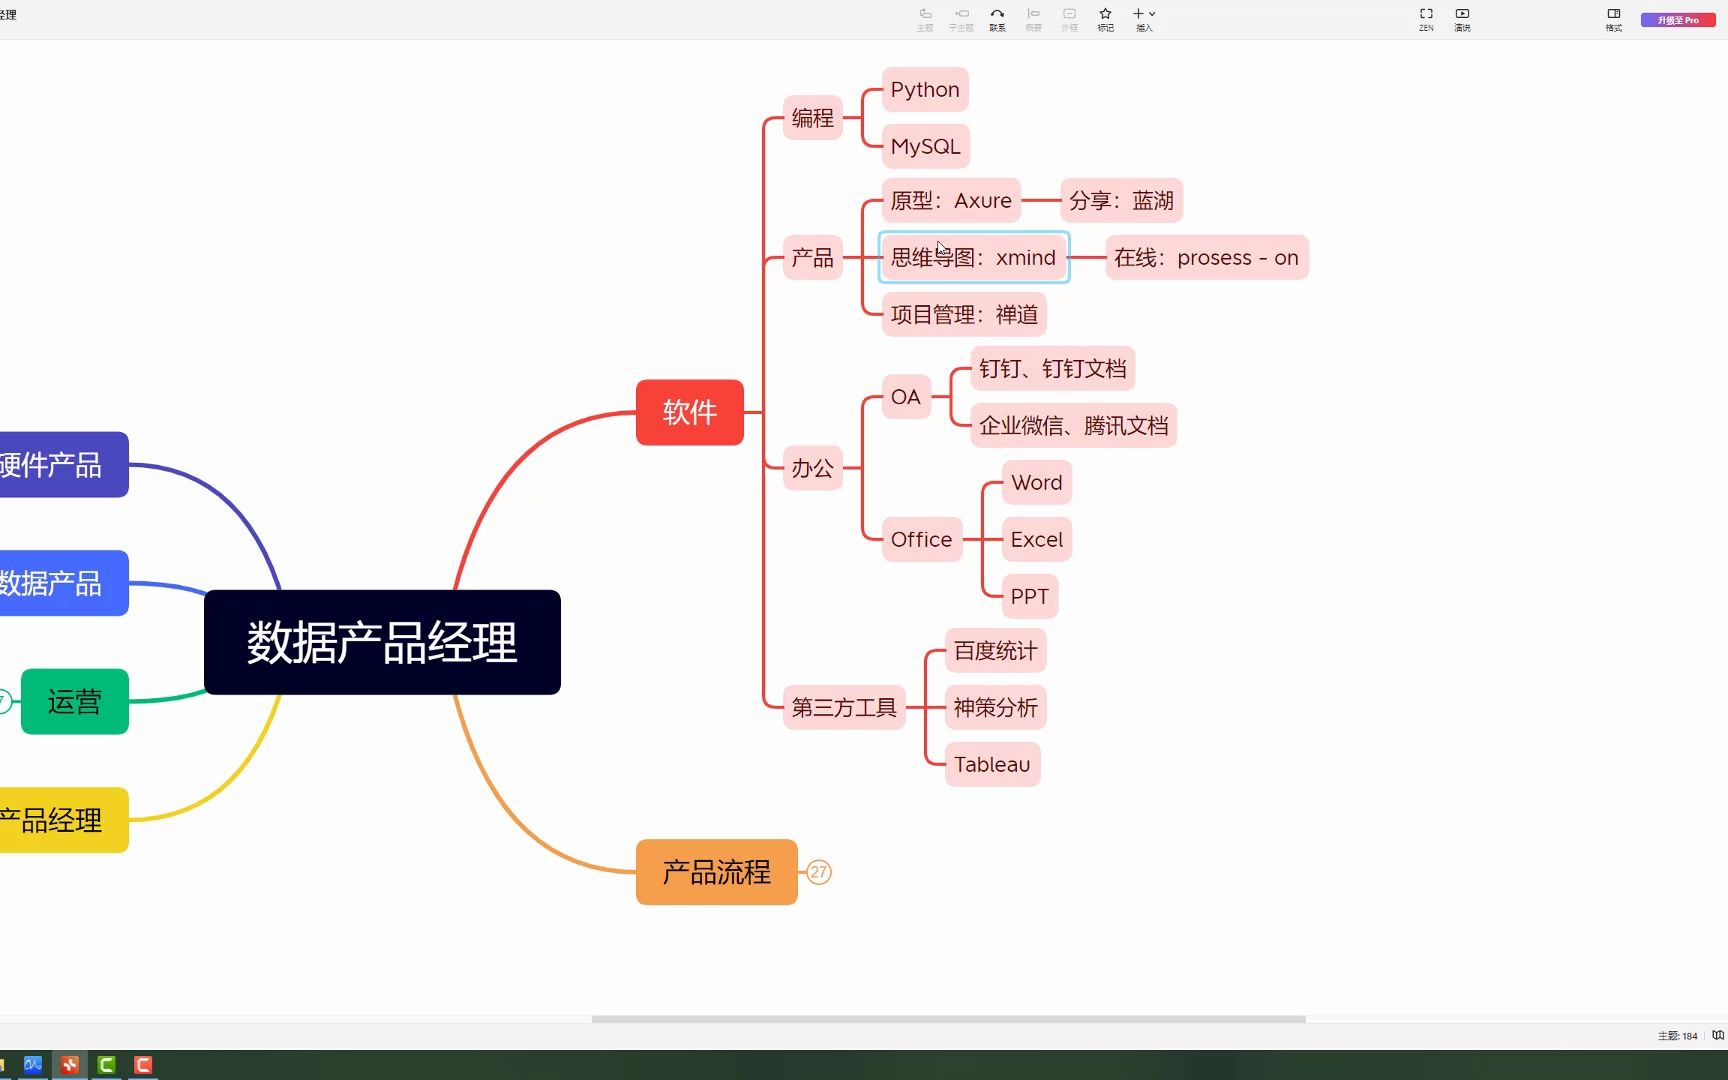Select the yellow 产品经理 node
Image resolution: width=1728 pixels, height=1080 pixels.
[62, 820]
